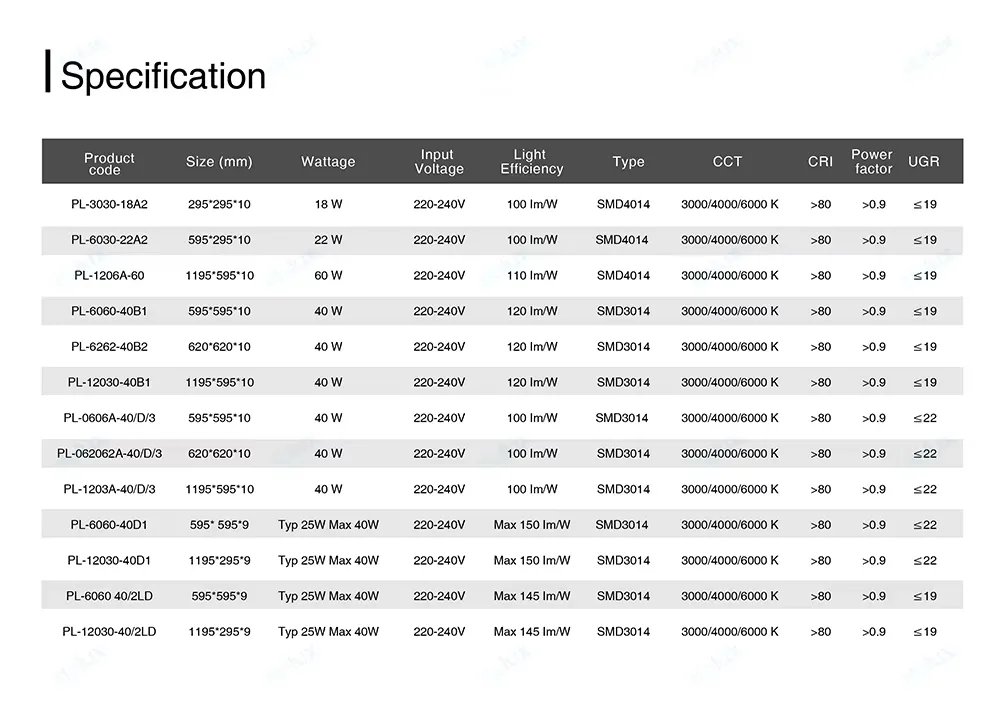Click product code PL-12030-40/2LD
This screenshot has height=707, width=1000.
[109, 632]
